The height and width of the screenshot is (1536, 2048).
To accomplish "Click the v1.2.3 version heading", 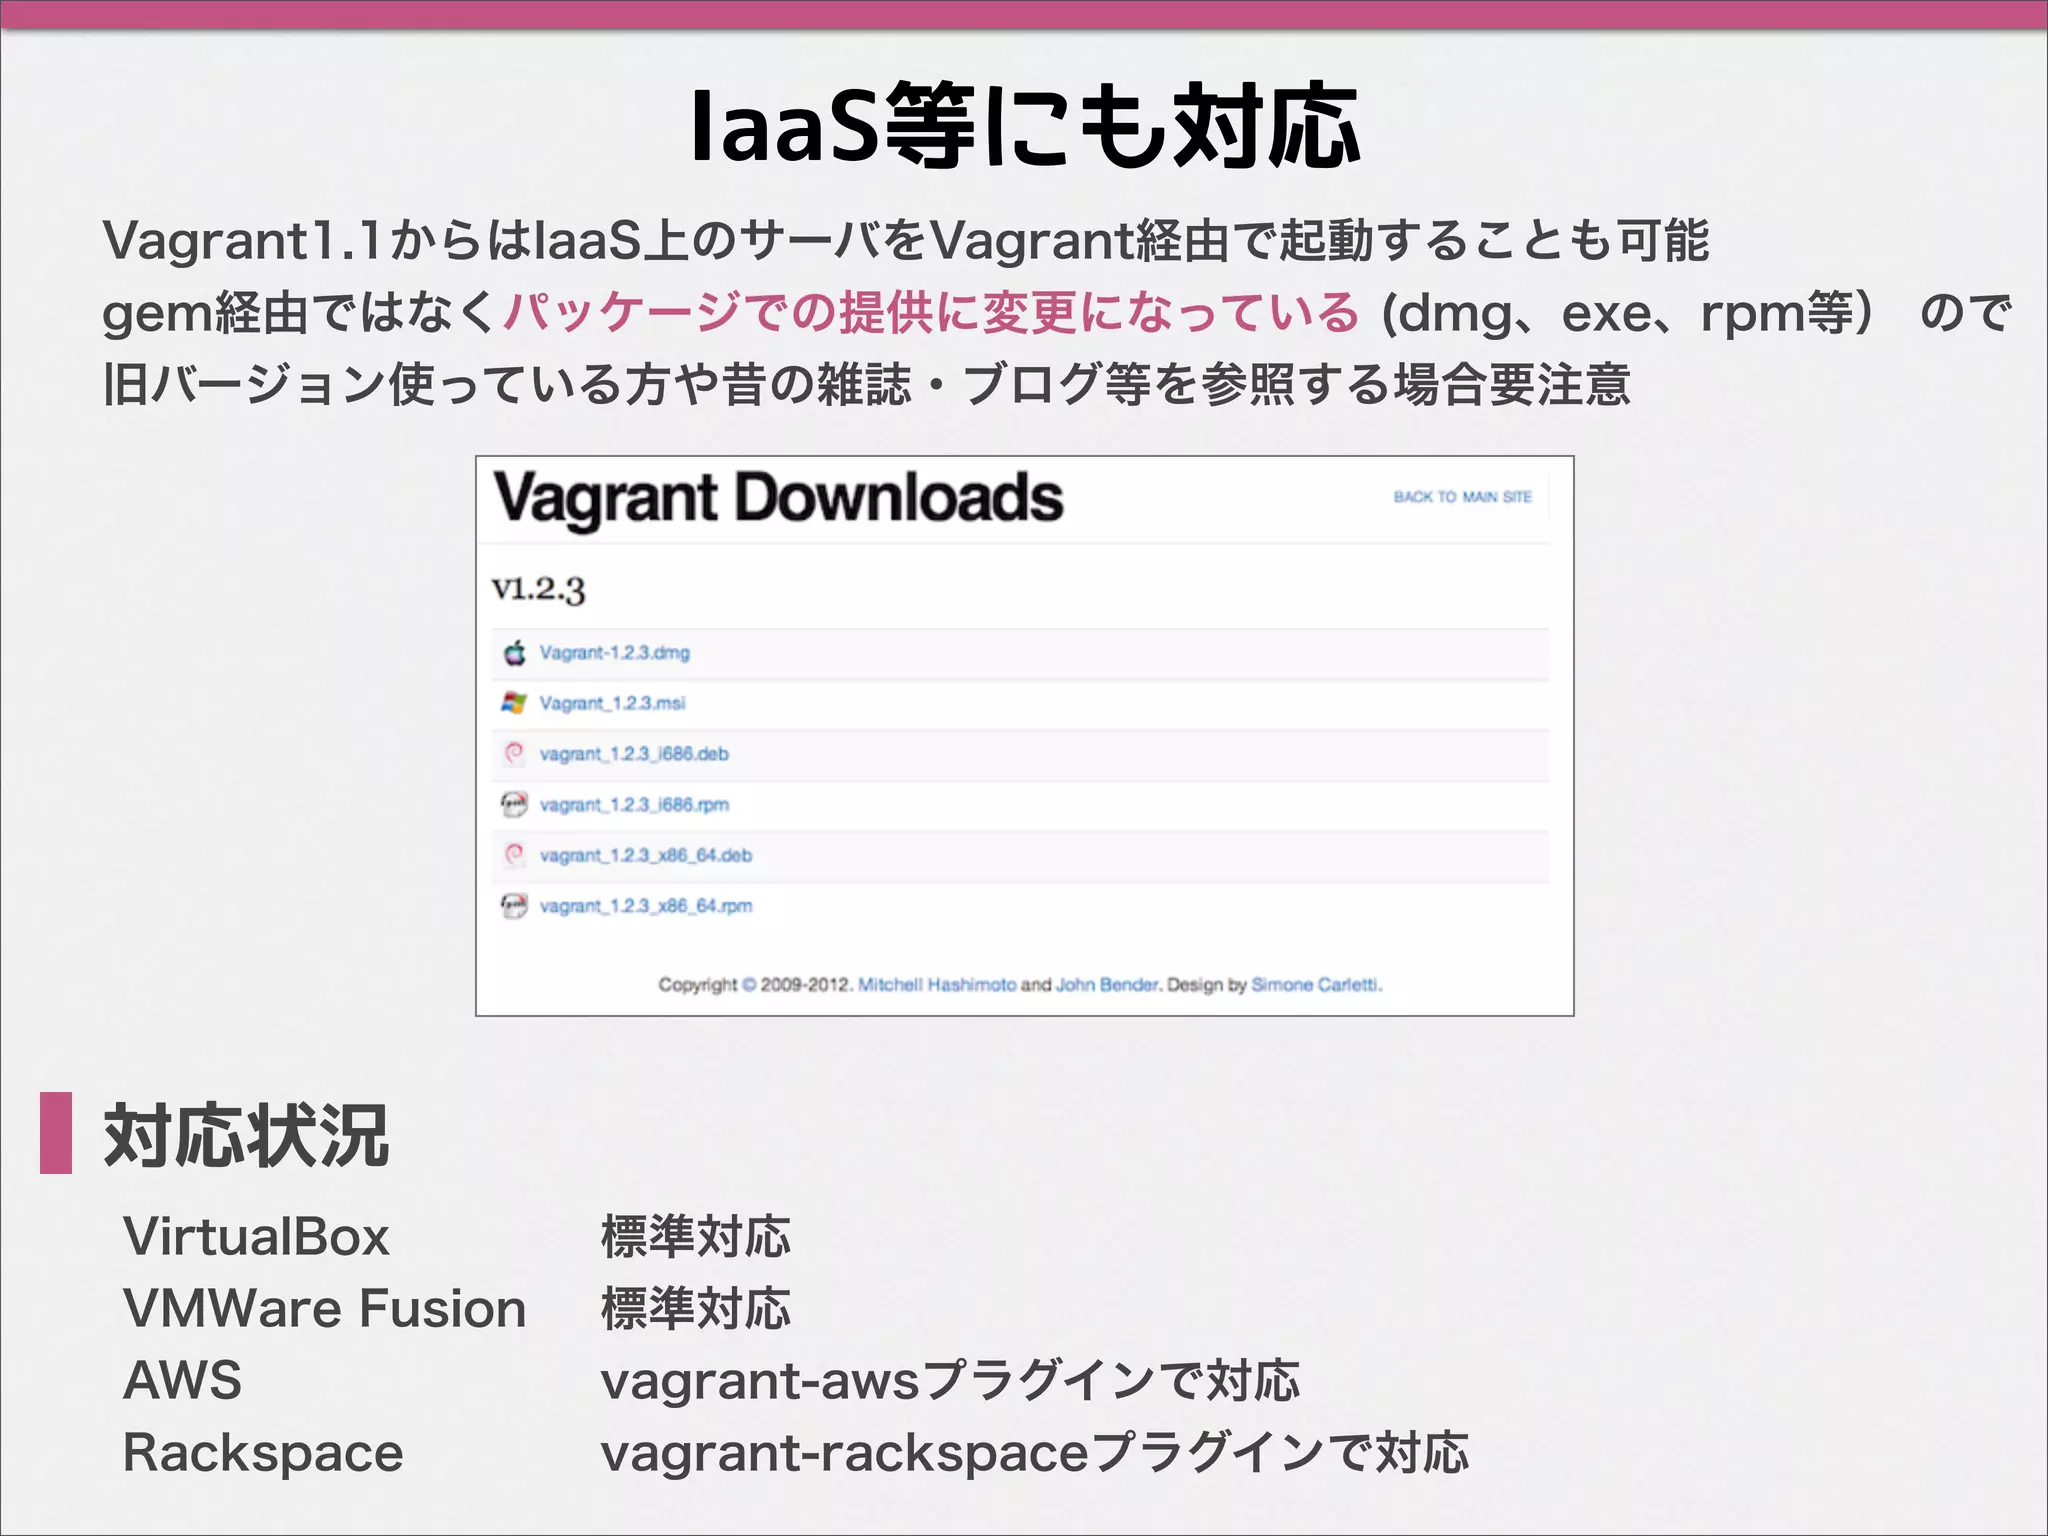I will point(538,589).
